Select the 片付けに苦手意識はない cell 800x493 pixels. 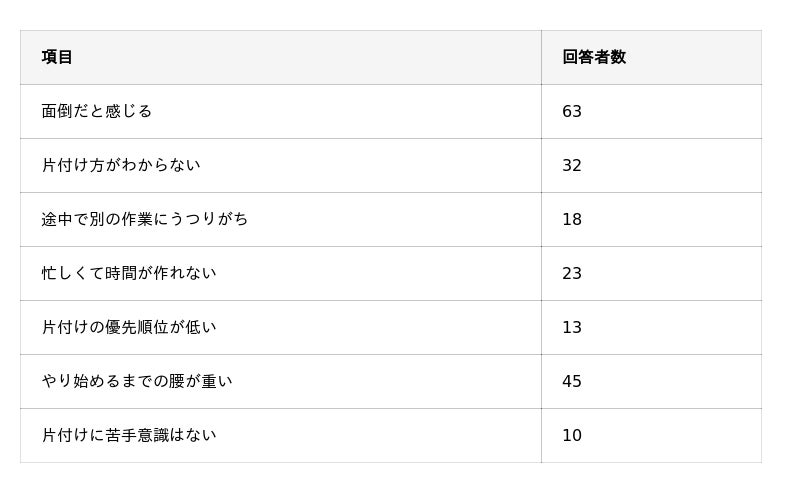point(129,435)
